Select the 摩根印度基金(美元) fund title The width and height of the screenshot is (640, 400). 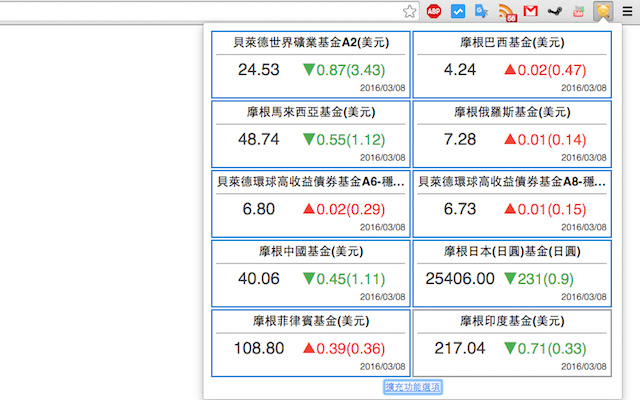coord(512,321)
